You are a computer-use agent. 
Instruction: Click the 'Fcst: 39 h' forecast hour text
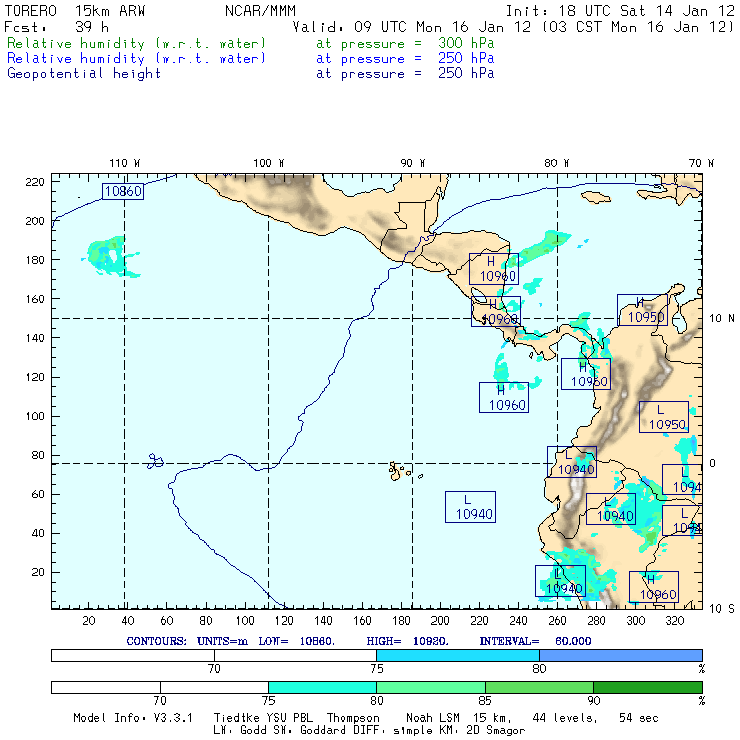coord(57,27)
